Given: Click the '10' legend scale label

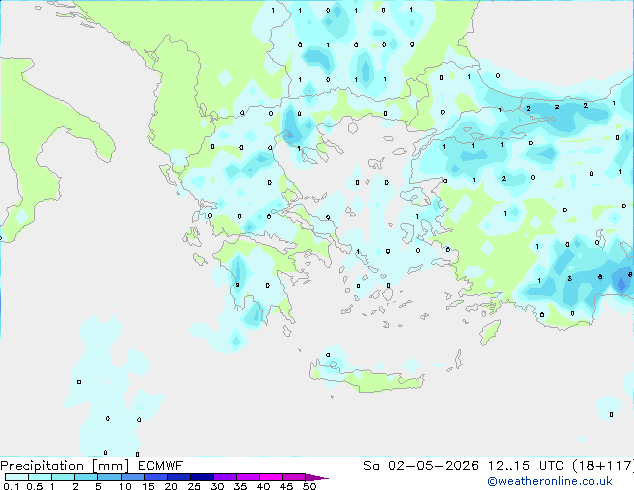Looking at the screenshot, I should tap(125, 486).
